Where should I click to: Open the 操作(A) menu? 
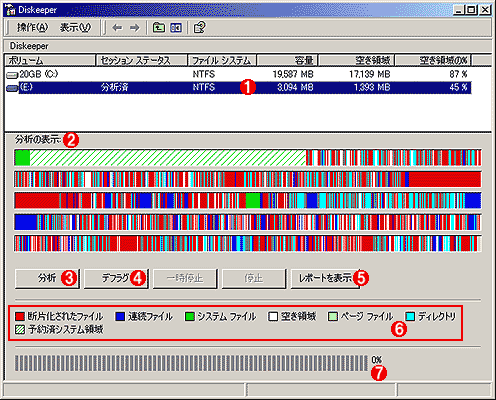[32, 28]
